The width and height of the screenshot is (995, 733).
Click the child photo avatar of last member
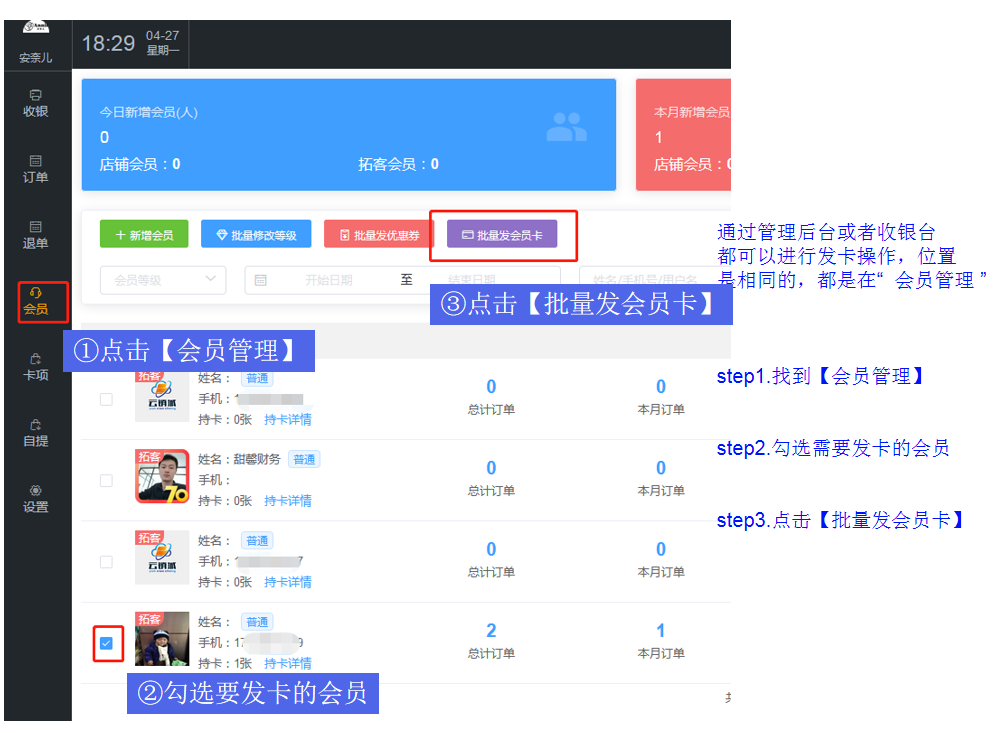click(x=162, y=638)
